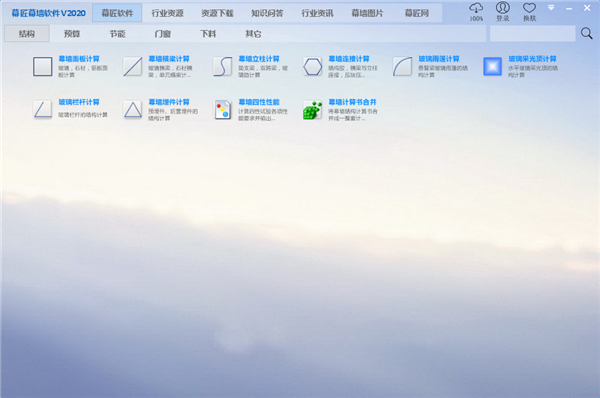
Task: Open the 幕墙立柱计算 S-curve icon
Action: click(x=223, y=67)
